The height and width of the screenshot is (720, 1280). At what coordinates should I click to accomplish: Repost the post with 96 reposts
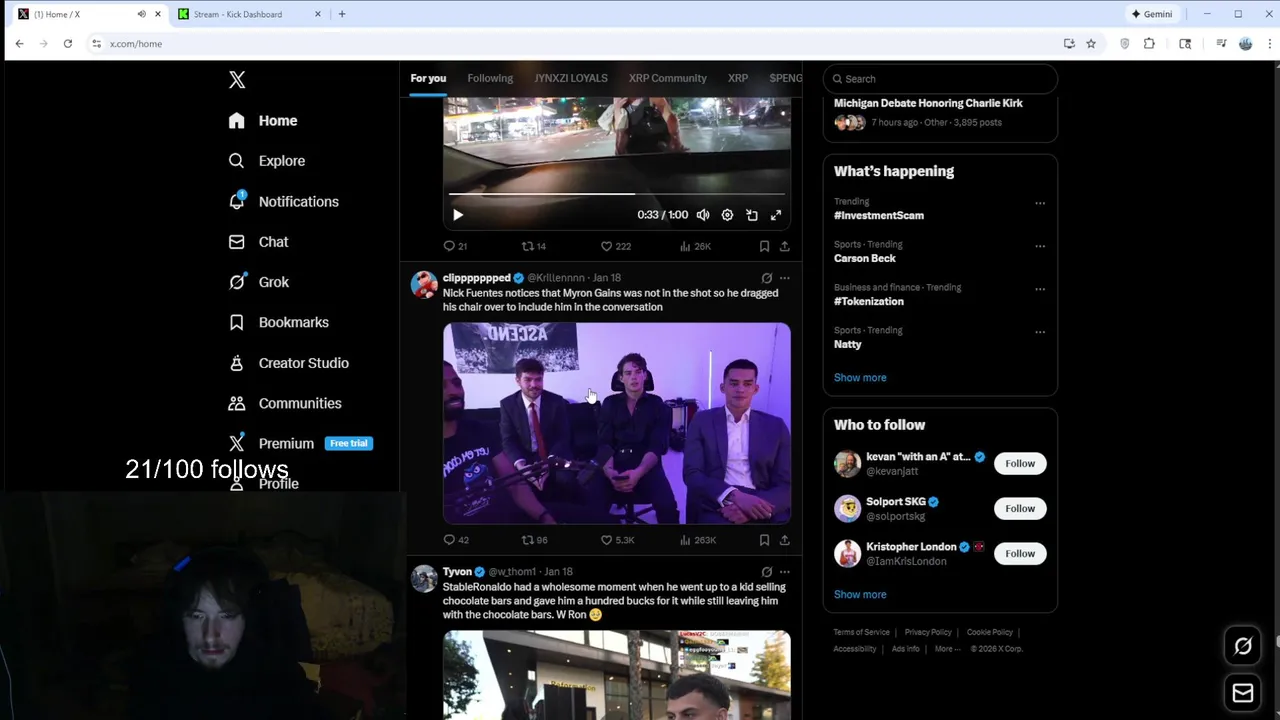coord(534,540)
